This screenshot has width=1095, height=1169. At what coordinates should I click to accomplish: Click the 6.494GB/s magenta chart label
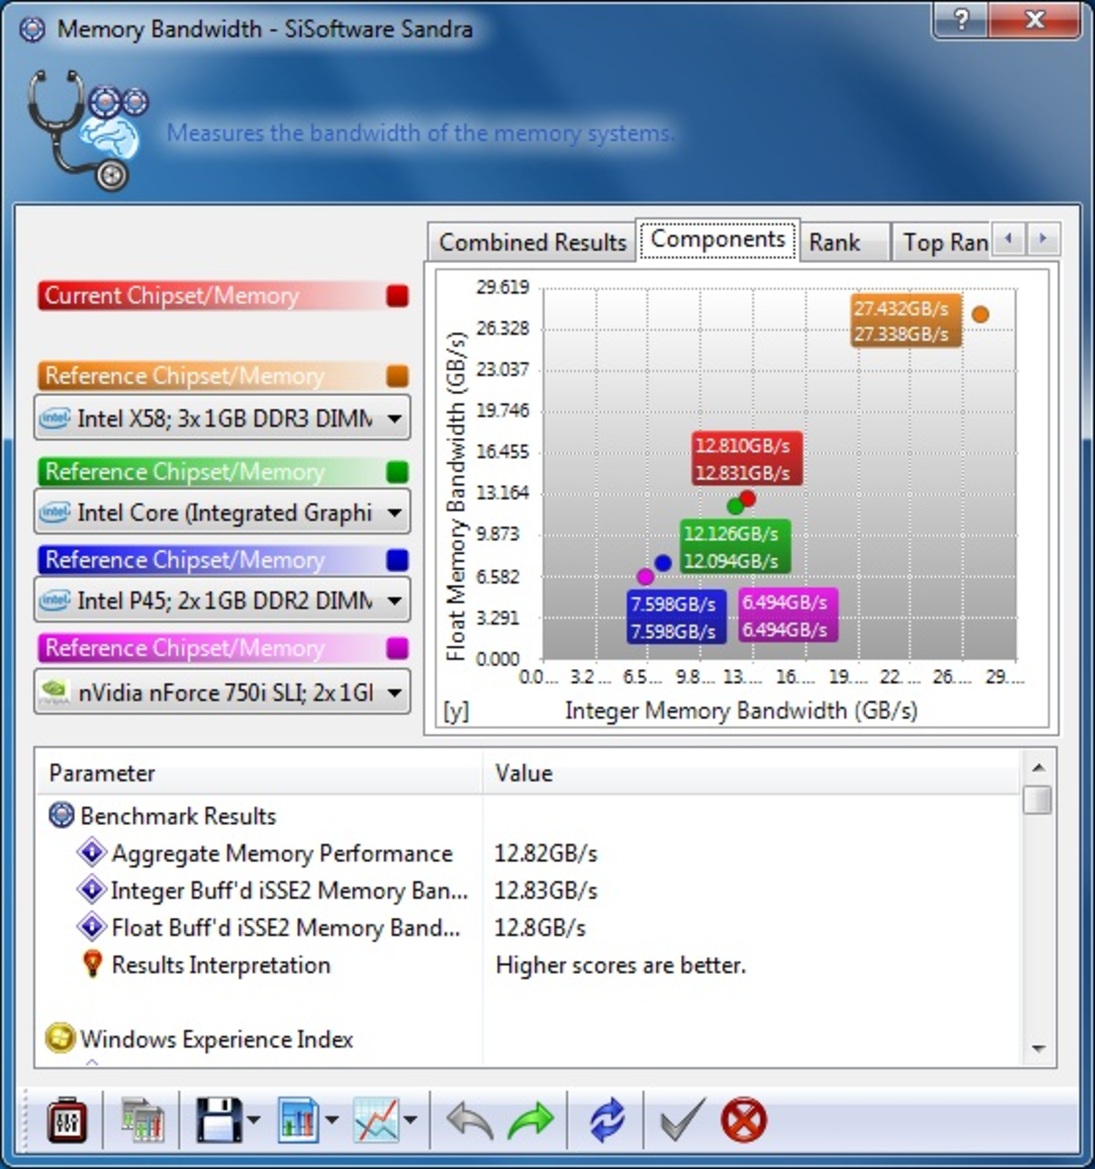point(788,616)
